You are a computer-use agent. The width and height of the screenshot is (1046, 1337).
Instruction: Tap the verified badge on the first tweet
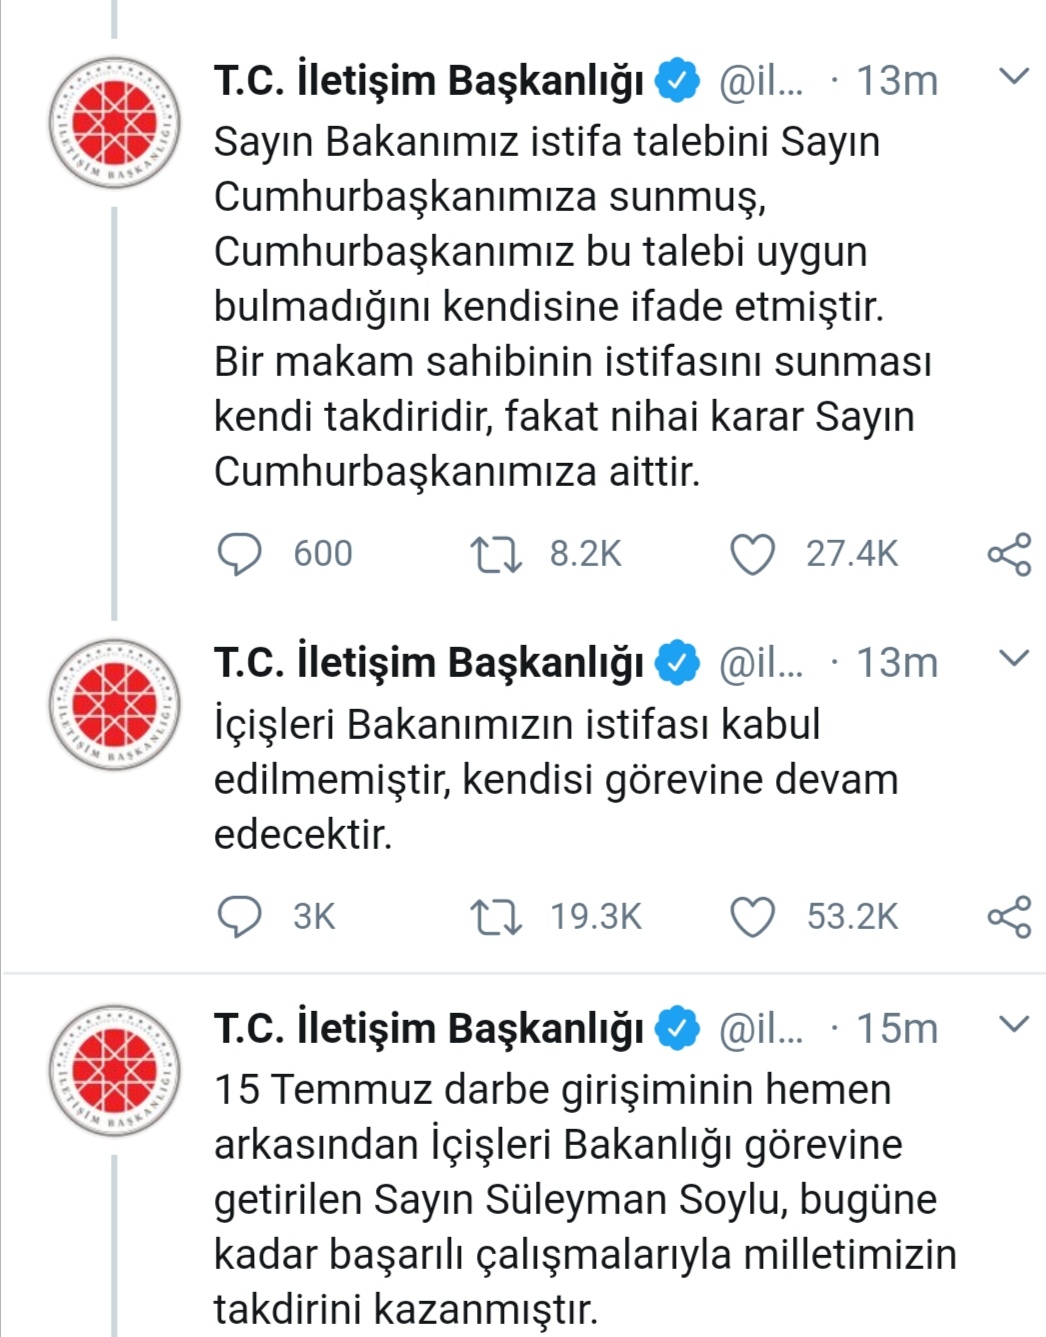coord(677,80)
